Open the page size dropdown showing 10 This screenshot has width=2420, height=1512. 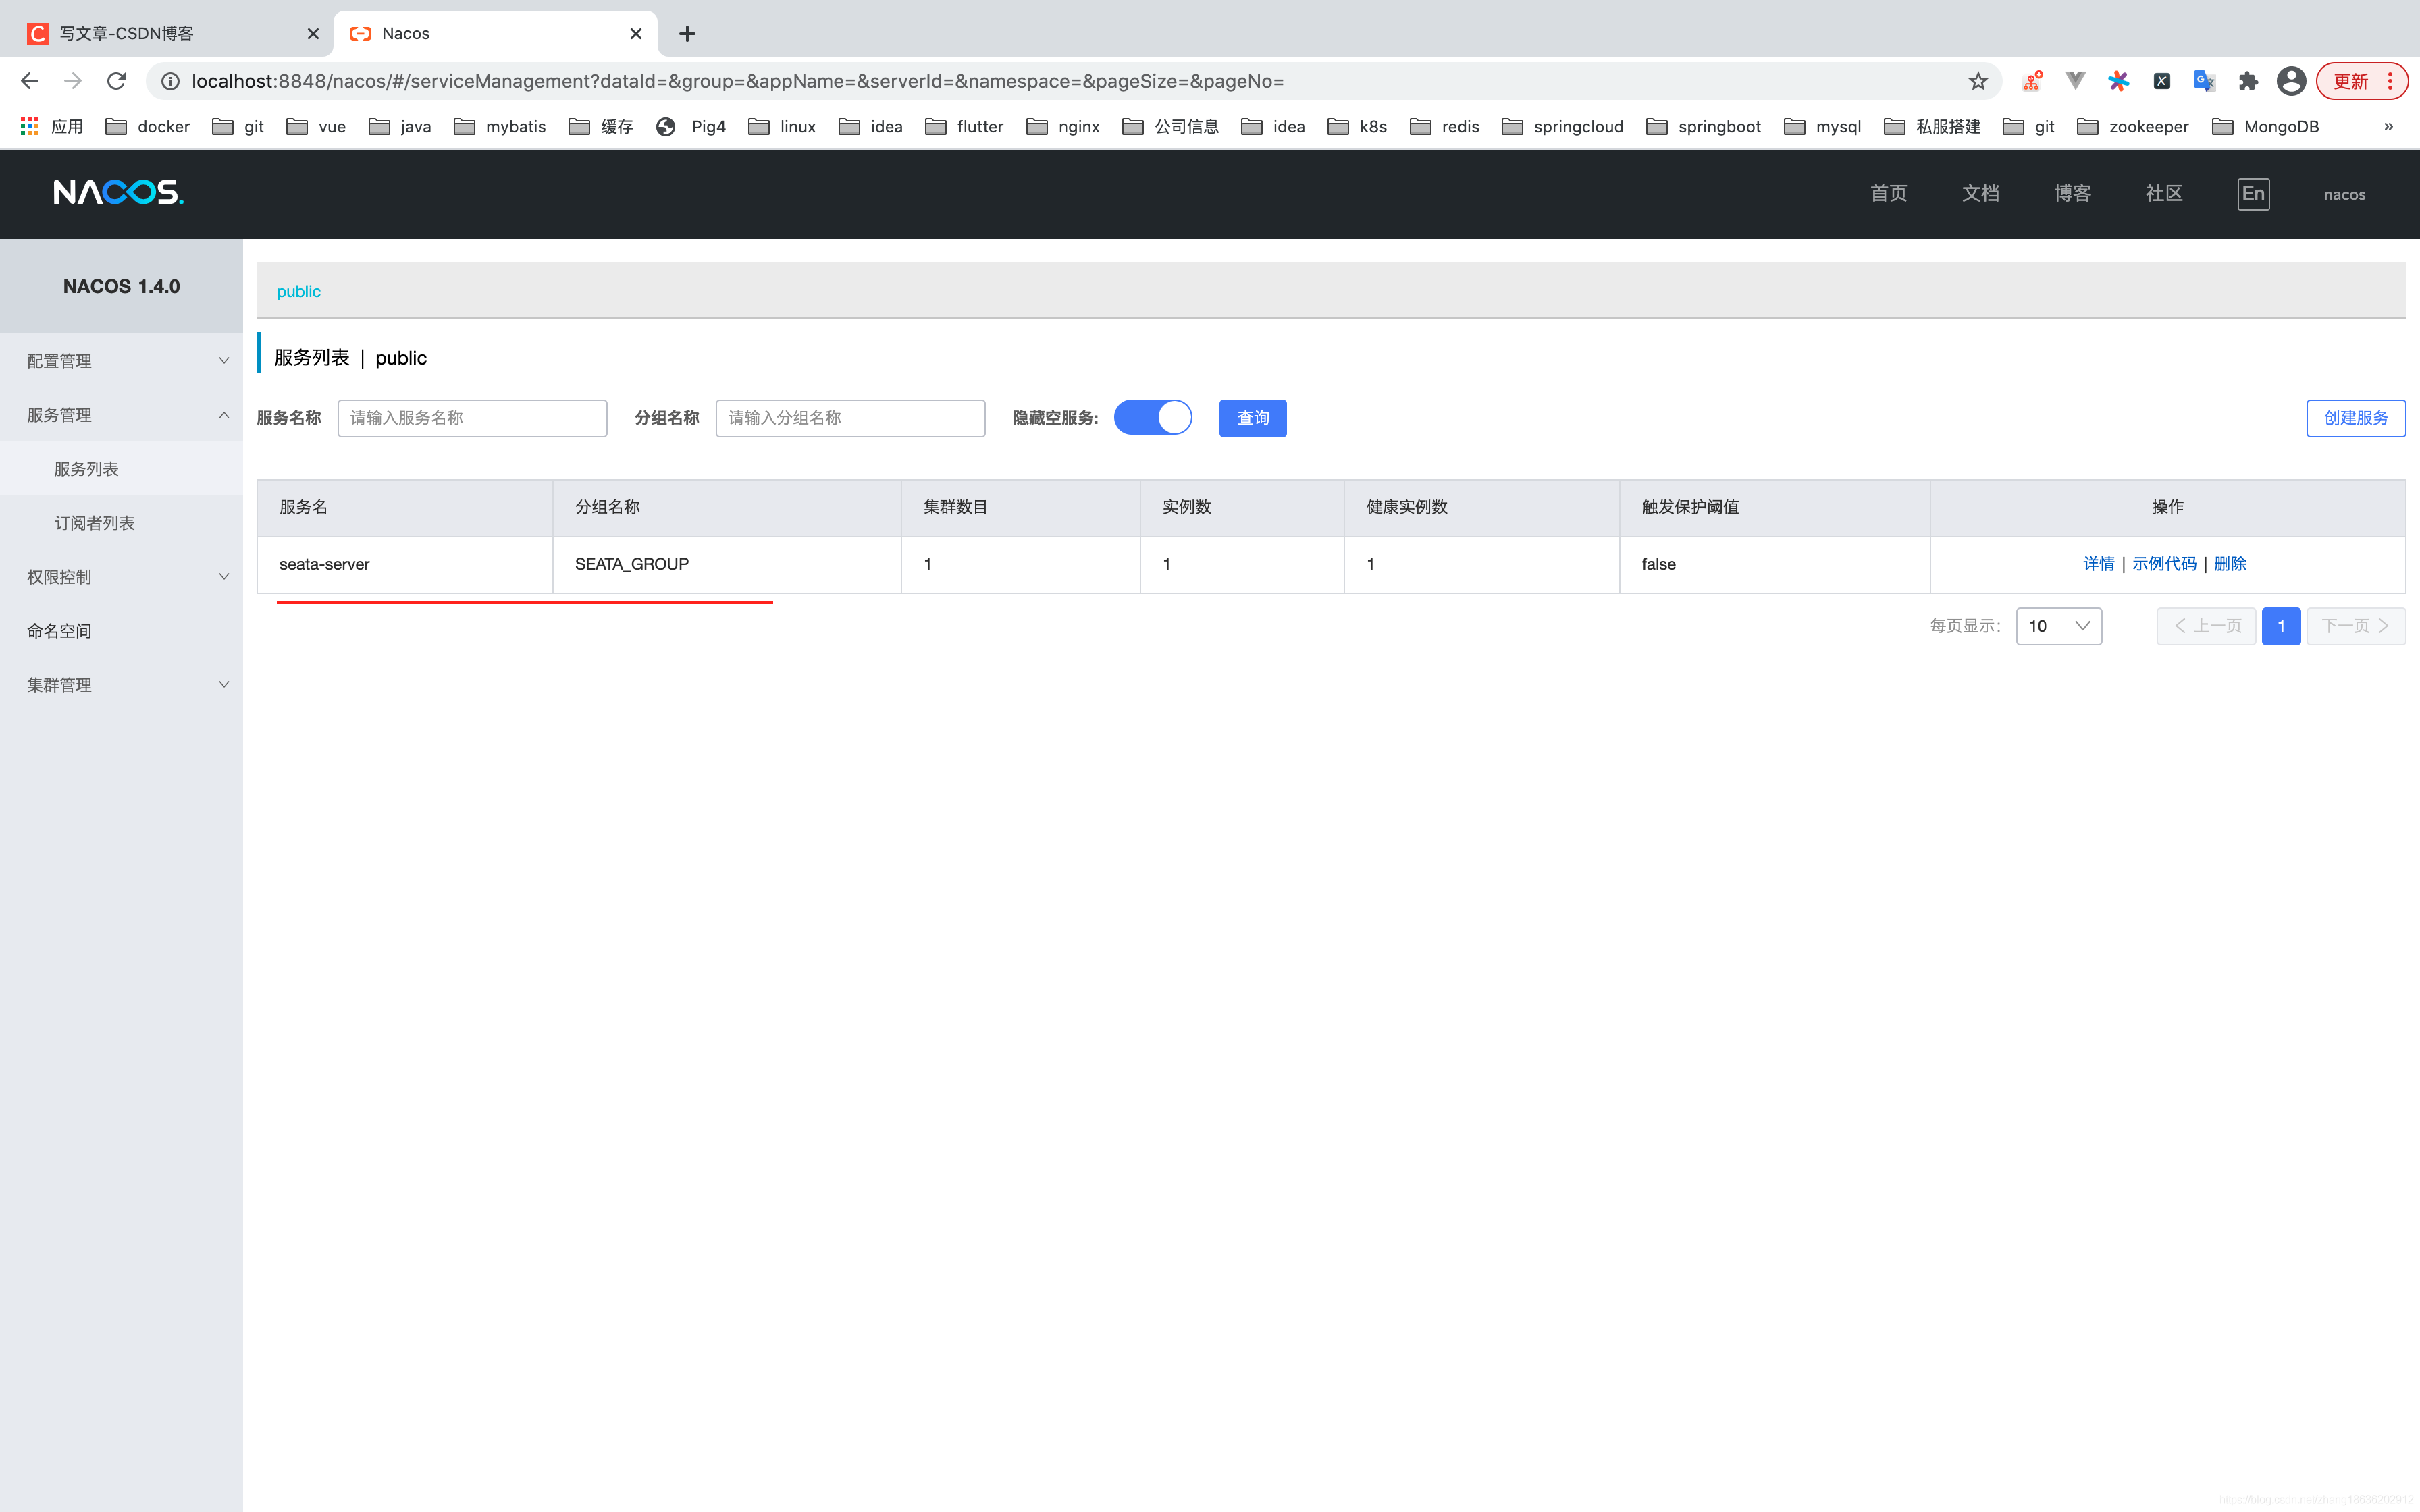point(2059,626)
